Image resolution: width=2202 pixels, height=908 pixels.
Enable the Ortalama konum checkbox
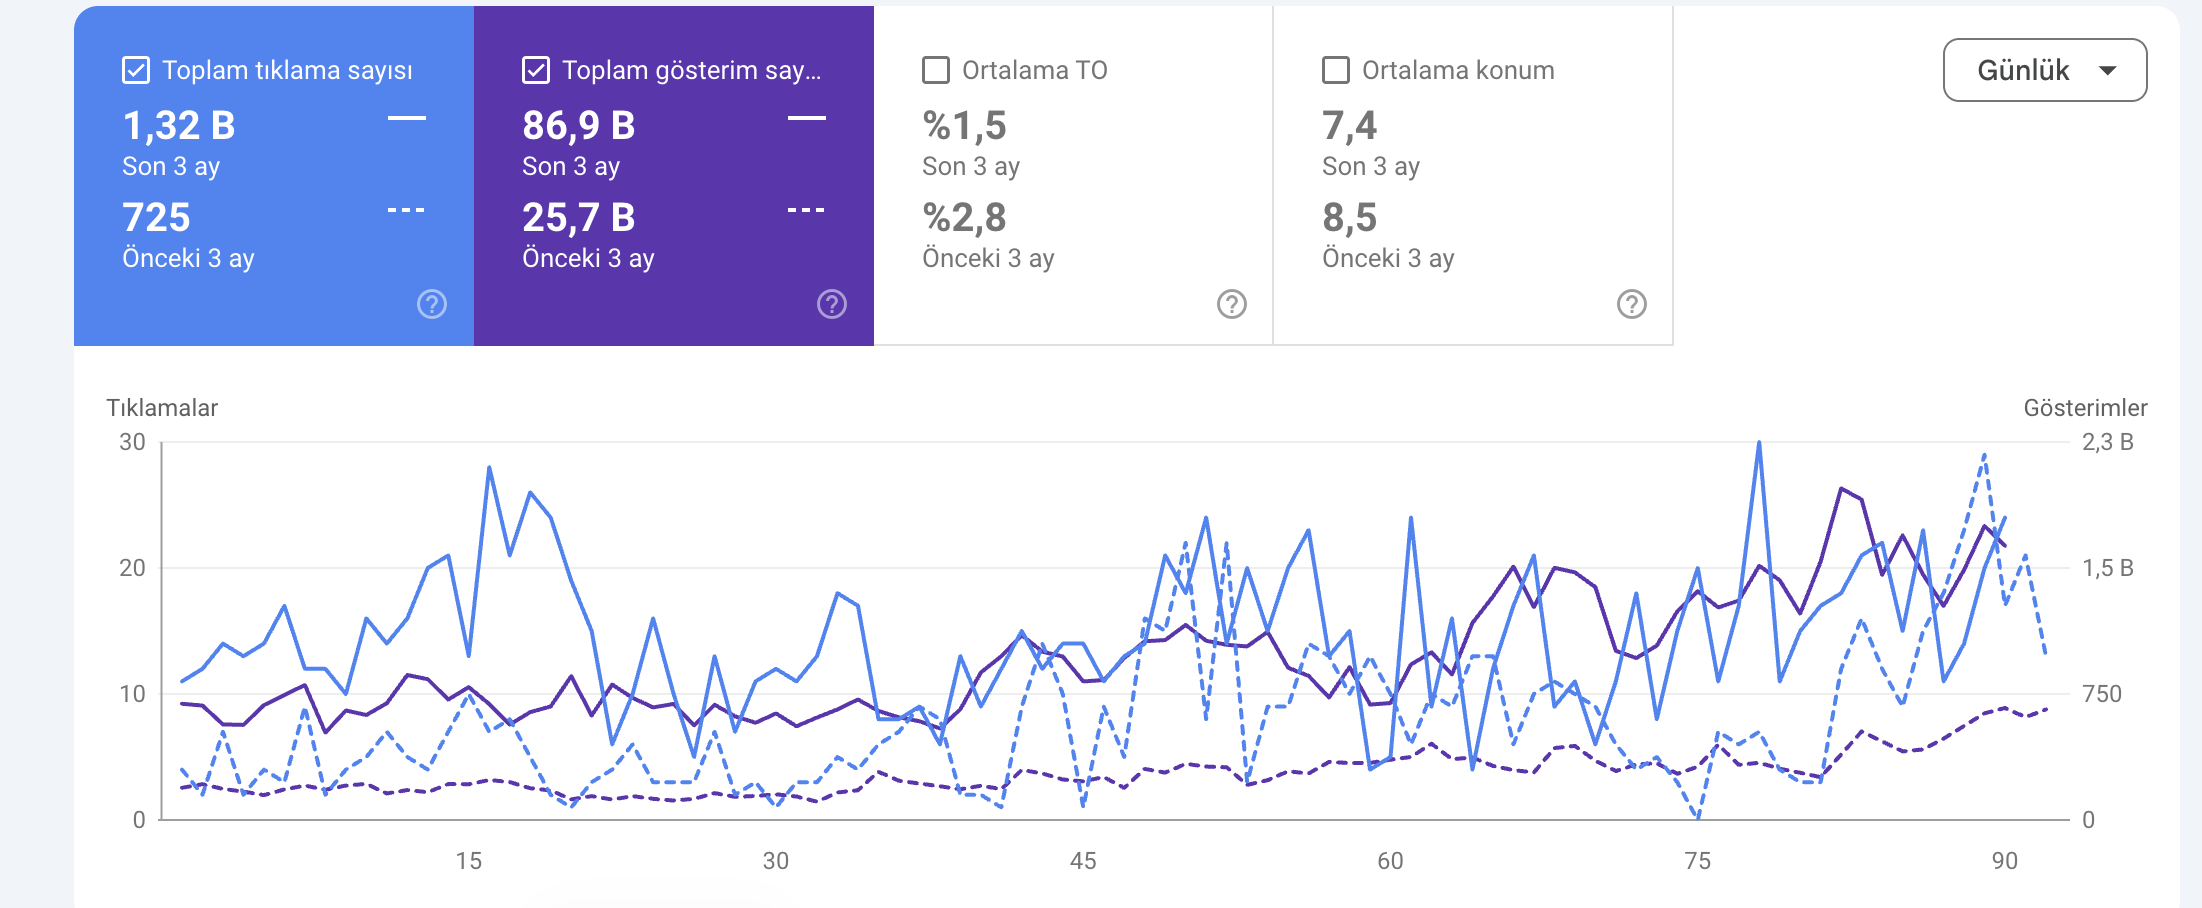click(1335, 70)
